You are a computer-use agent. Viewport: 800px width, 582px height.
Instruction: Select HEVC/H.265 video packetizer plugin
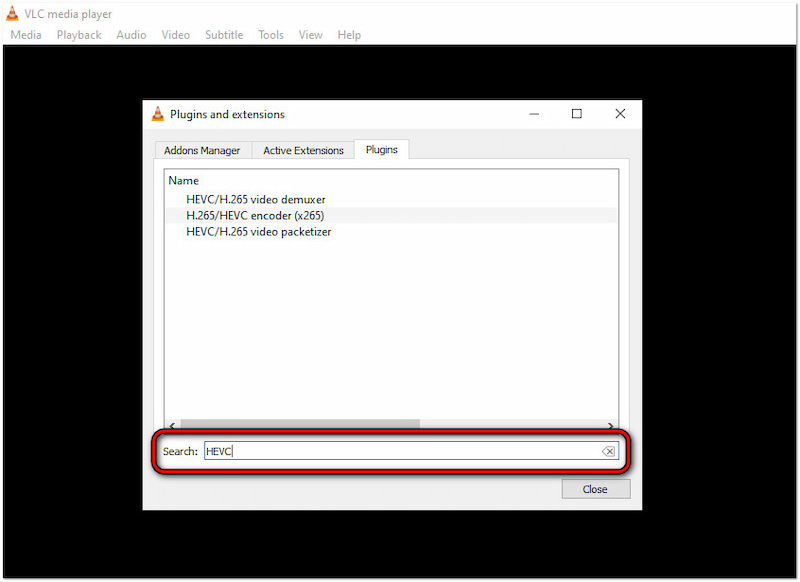click(258, 231)
